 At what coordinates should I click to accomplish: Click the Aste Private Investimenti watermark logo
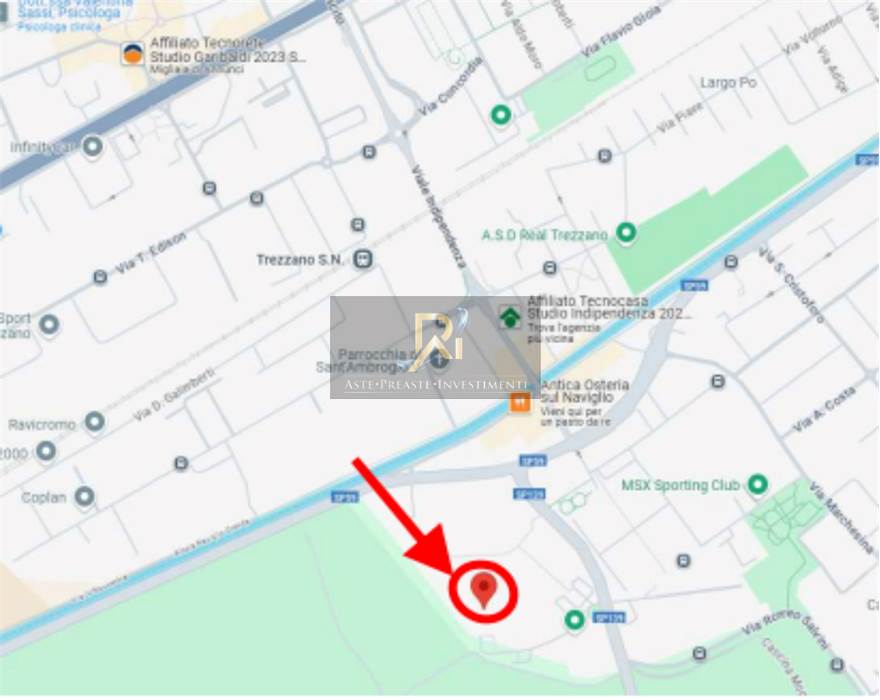[x=436, y=347]
